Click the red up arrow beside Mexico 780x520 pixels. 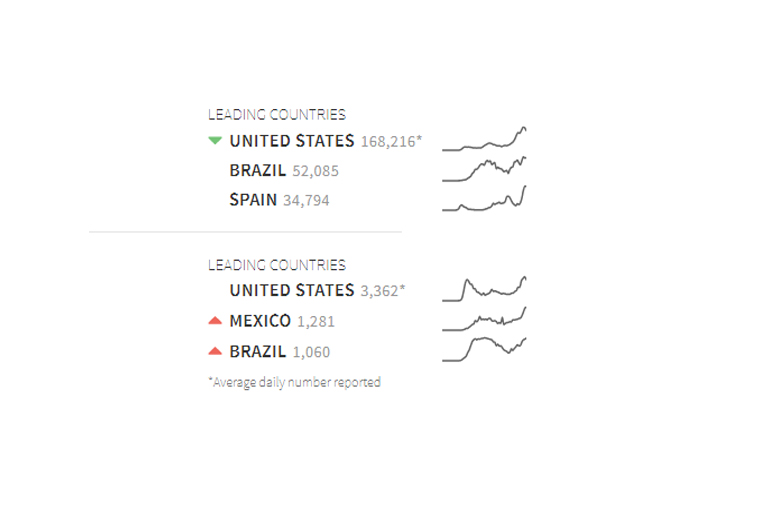[215, 320]
